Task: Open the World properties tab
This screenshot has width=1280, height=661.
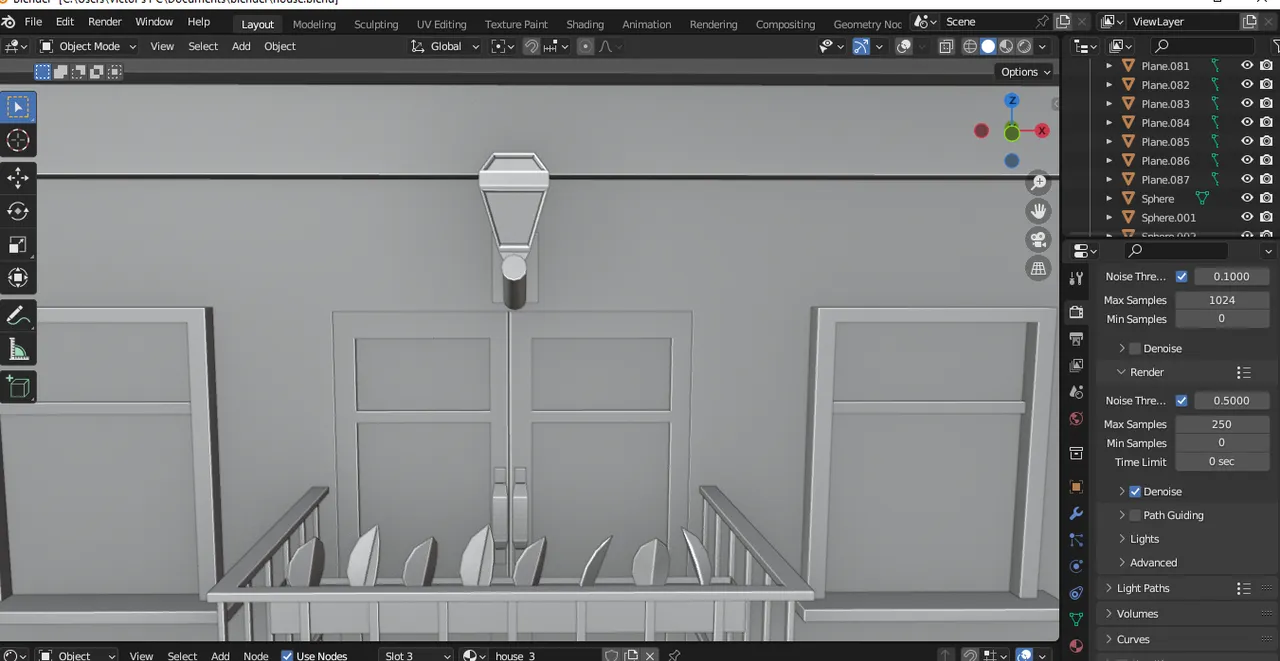Action: pyautogui.click(x=1076, y=419)
